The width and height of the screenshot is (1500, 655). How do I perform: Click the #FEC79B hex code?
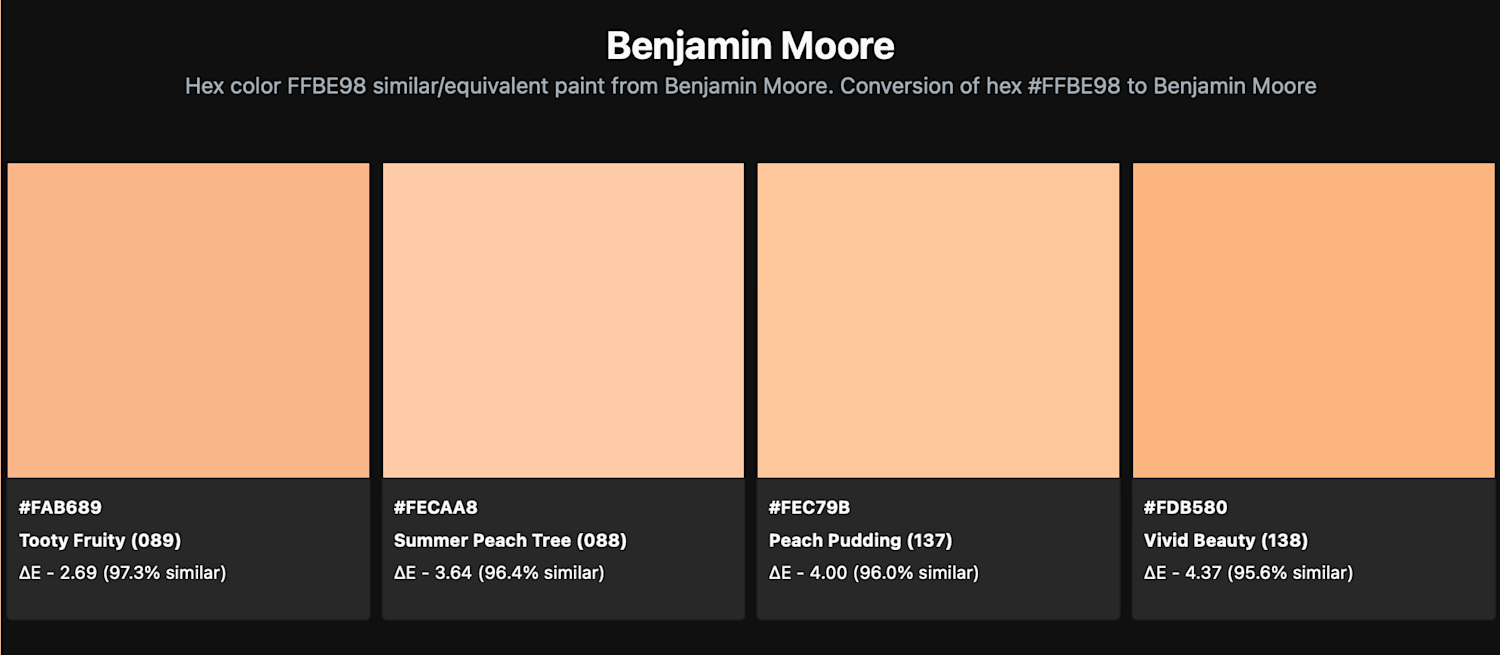(809, 507)
